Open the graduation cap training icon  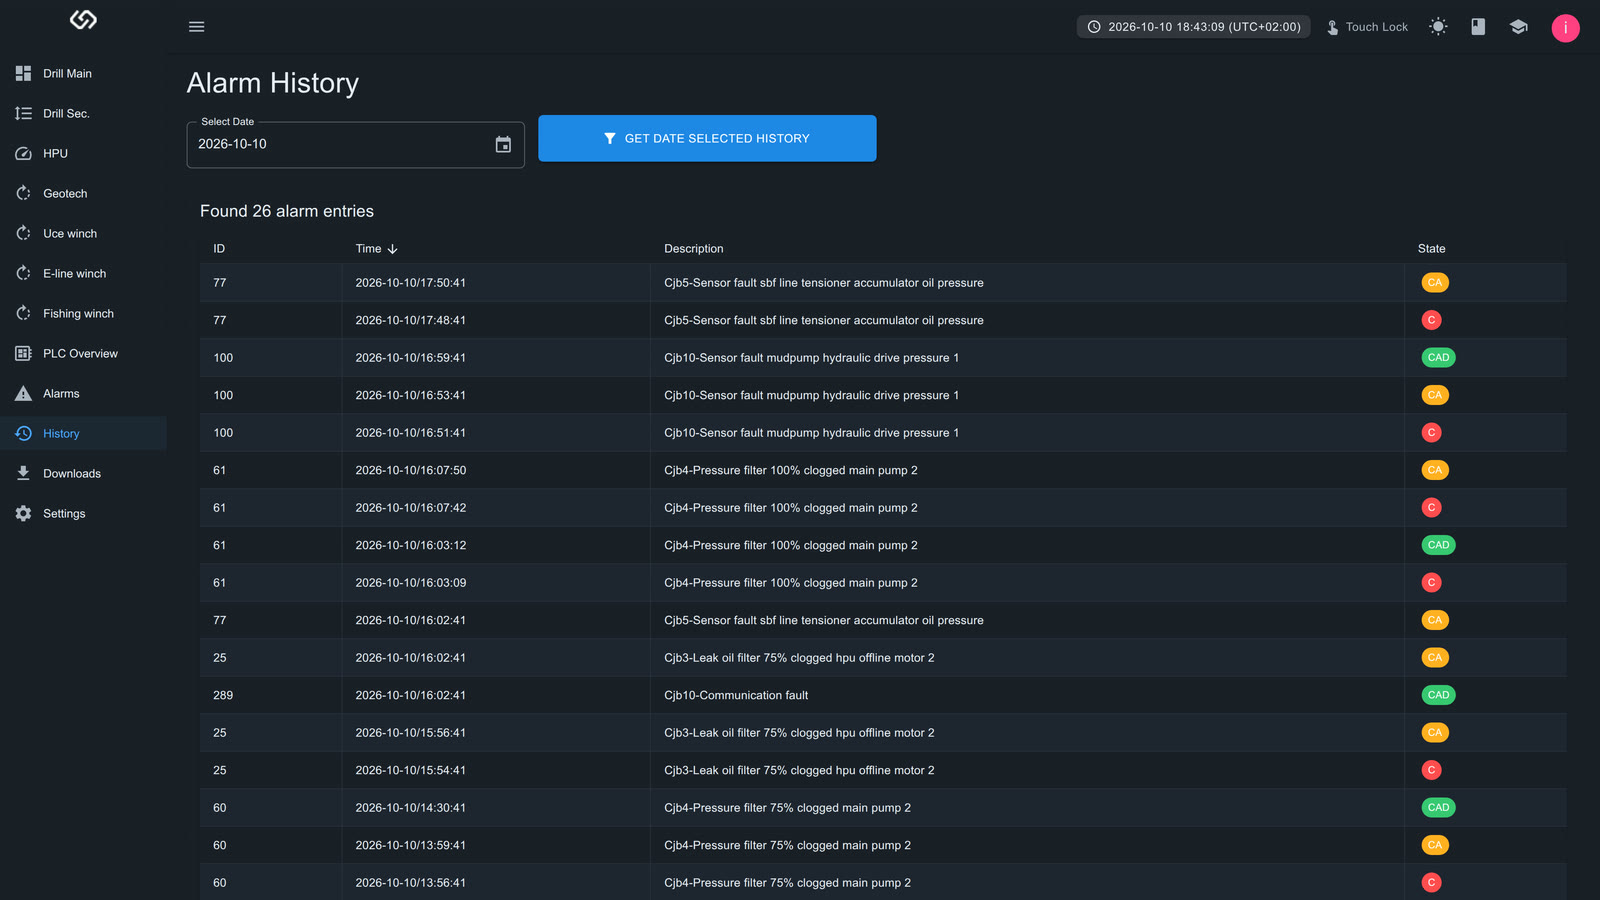[1518, 27]
